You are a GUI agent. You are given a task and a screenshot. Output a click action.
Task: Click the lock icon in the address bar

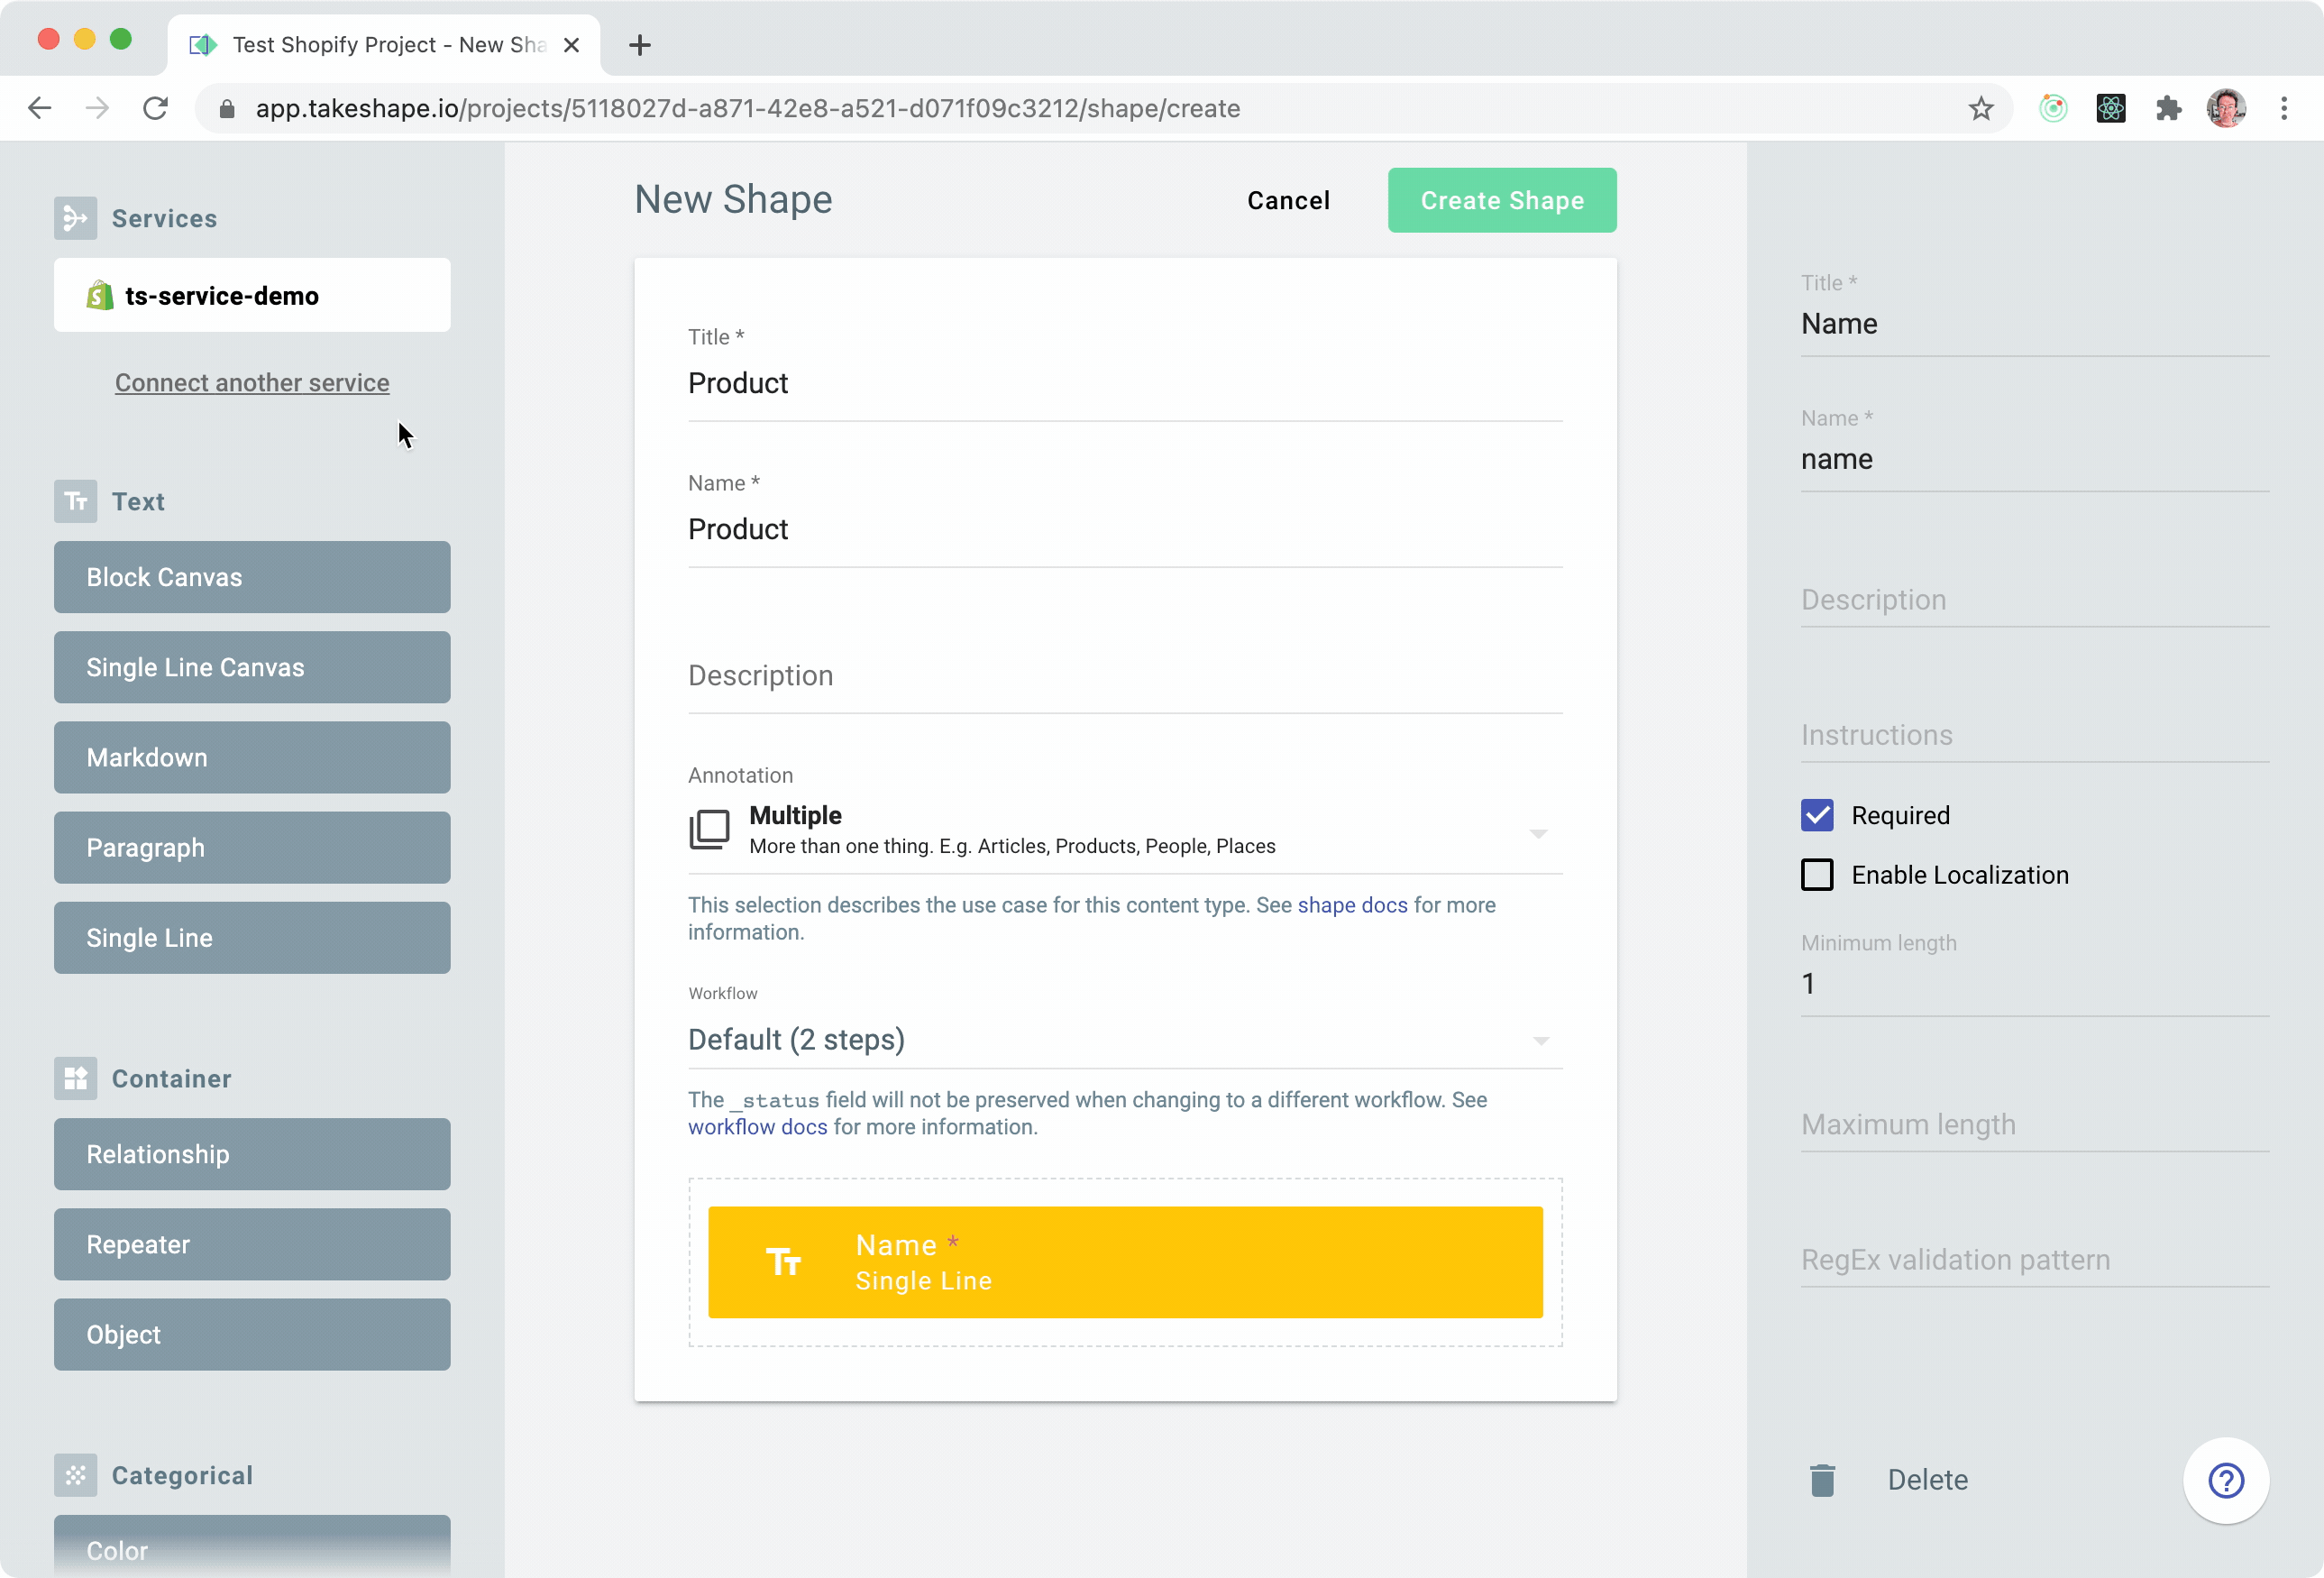227,109
